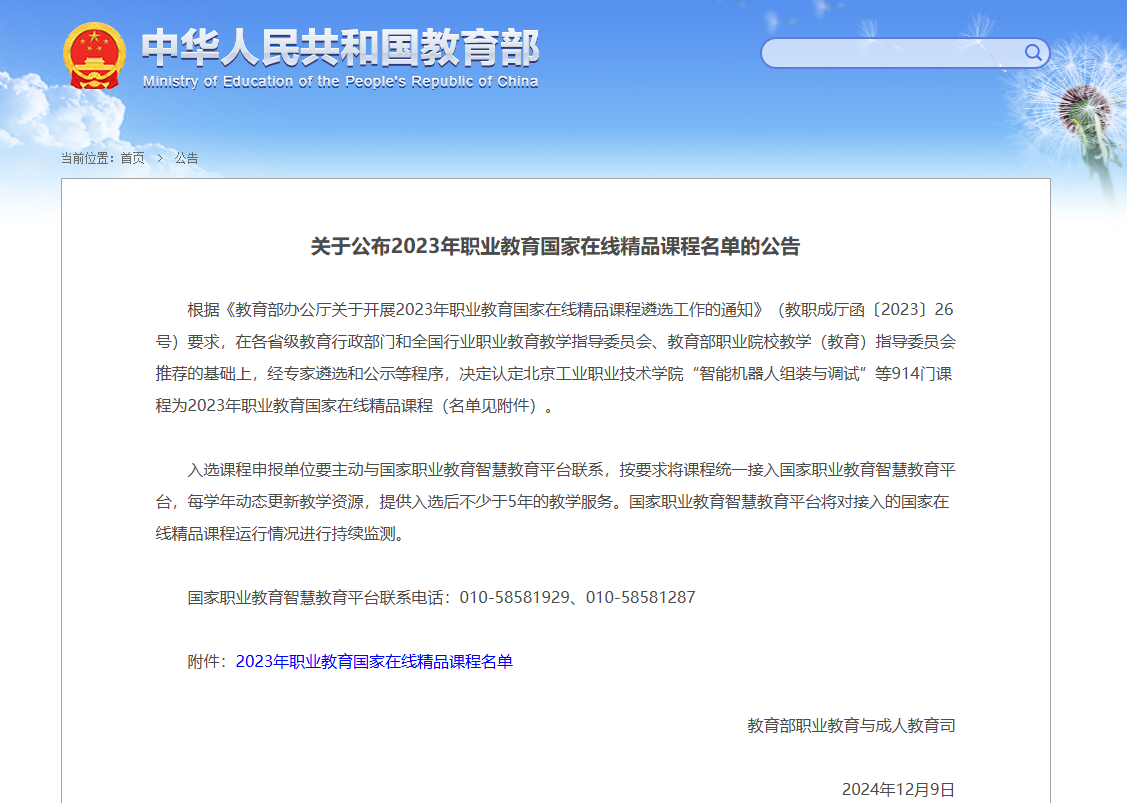
Task: Click the paragraph starting with 入选课程申报单位
Action: click(555, 500)
